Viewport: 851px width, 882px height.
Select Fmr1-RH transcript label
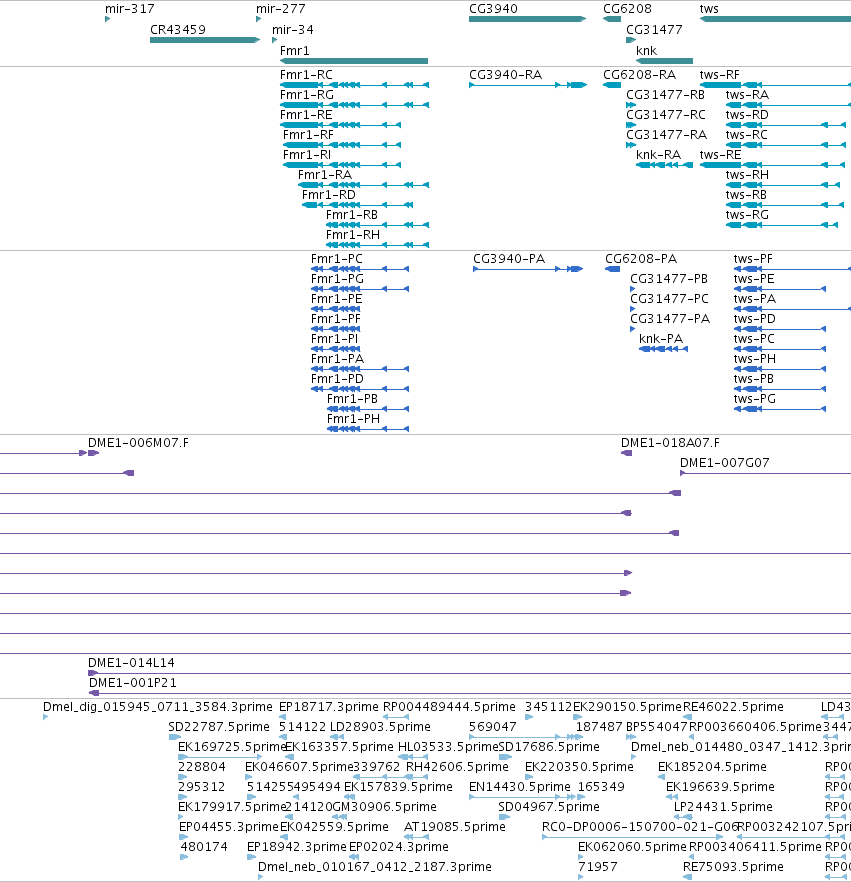[353, 235]
